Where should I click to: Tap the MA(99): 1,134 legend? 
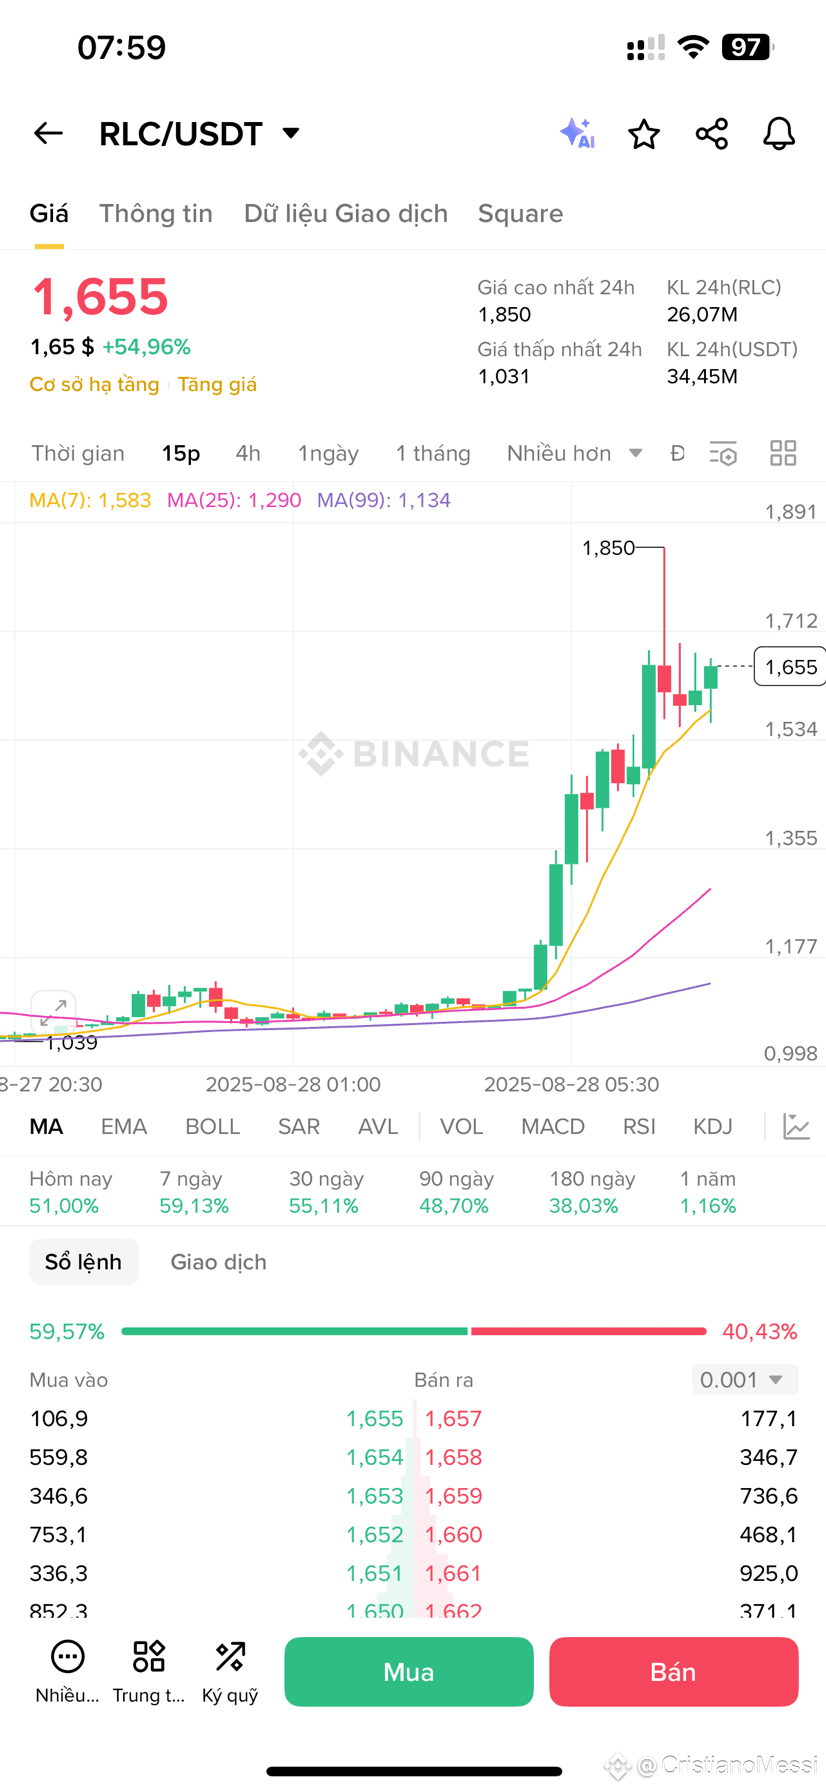384,500
